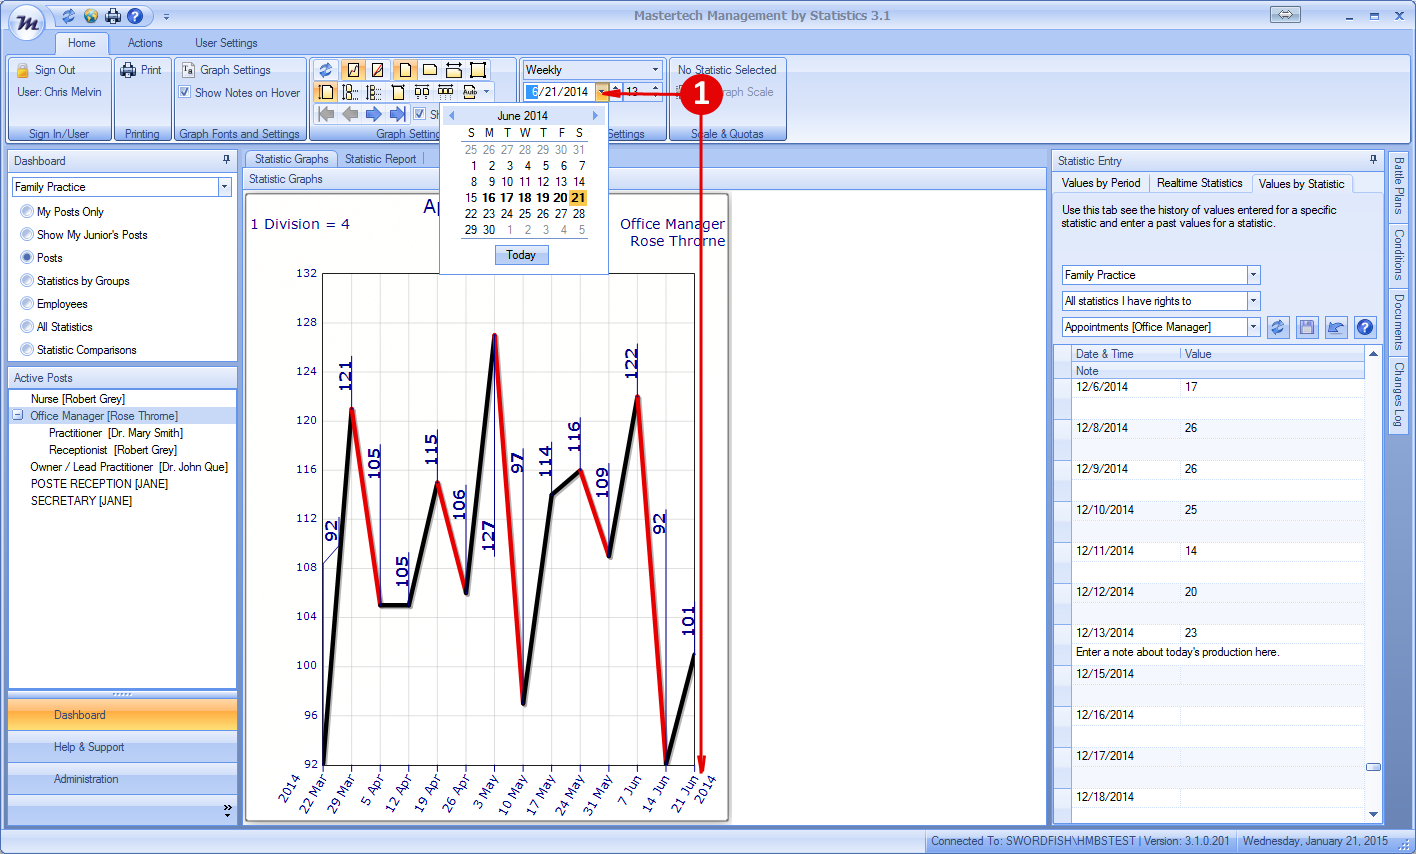Click the fit full page icon
Image resolution: width=1416 pixels, height=854 pixels.
(x=478, y=70)
